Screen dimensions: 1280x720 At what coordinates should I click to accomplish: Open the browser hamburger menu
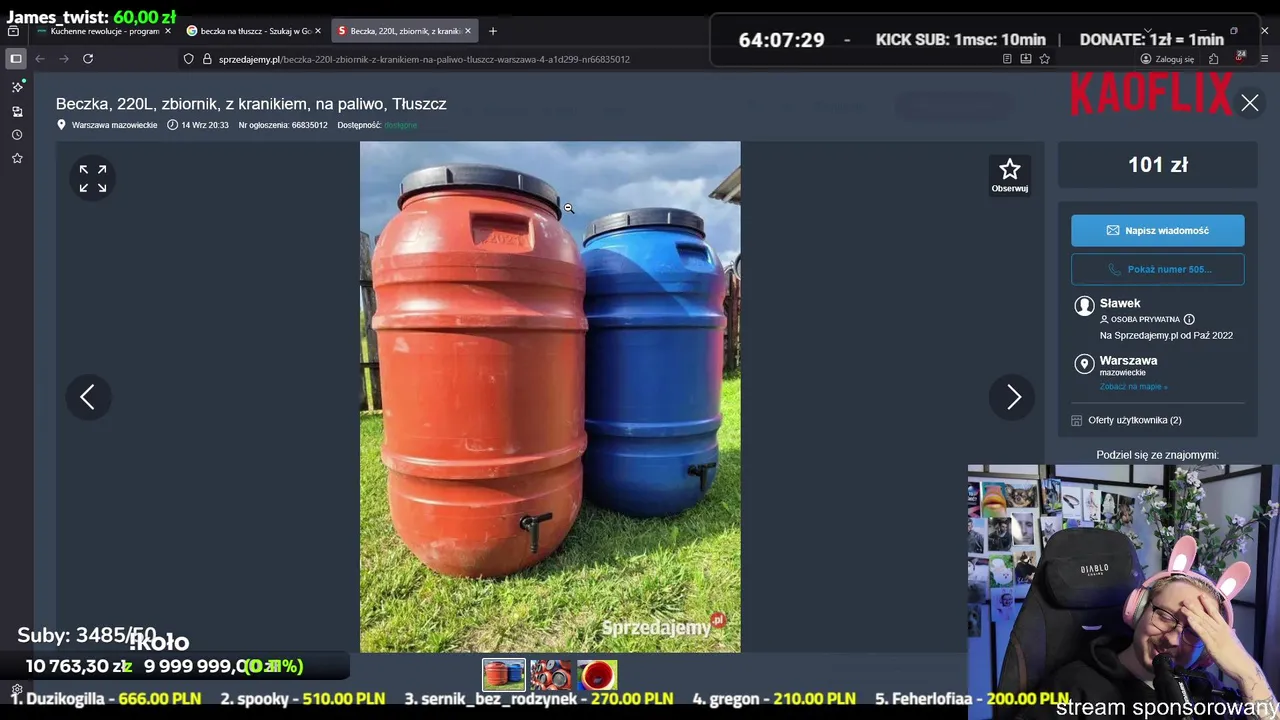pyautogui.click(x=1265, y=59)
